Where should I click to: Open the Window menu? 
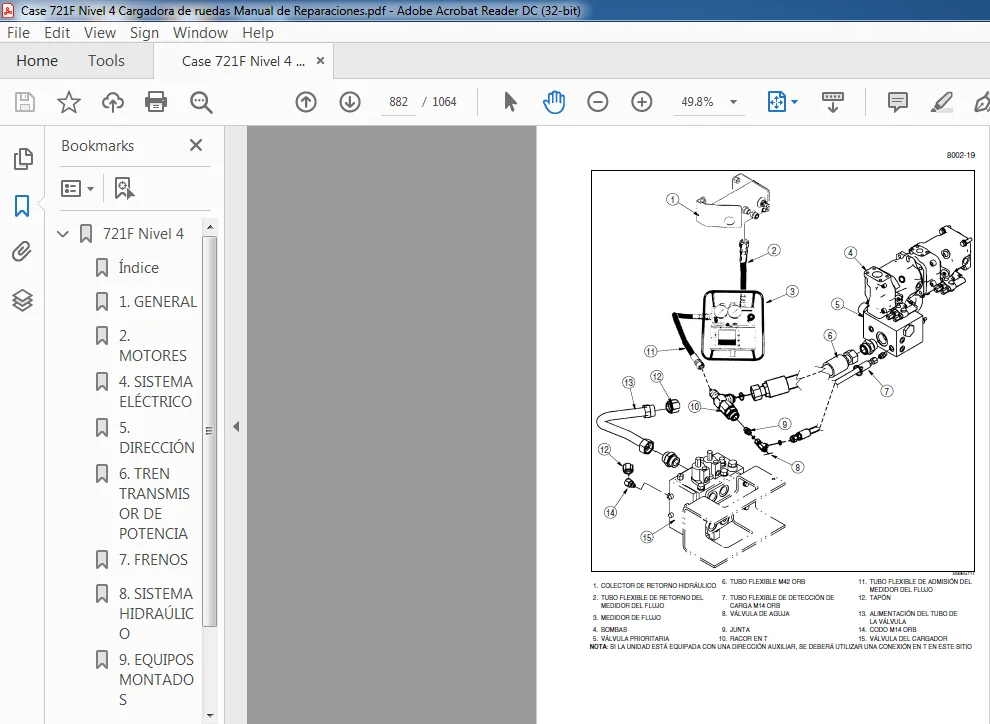tap(200, 33)
